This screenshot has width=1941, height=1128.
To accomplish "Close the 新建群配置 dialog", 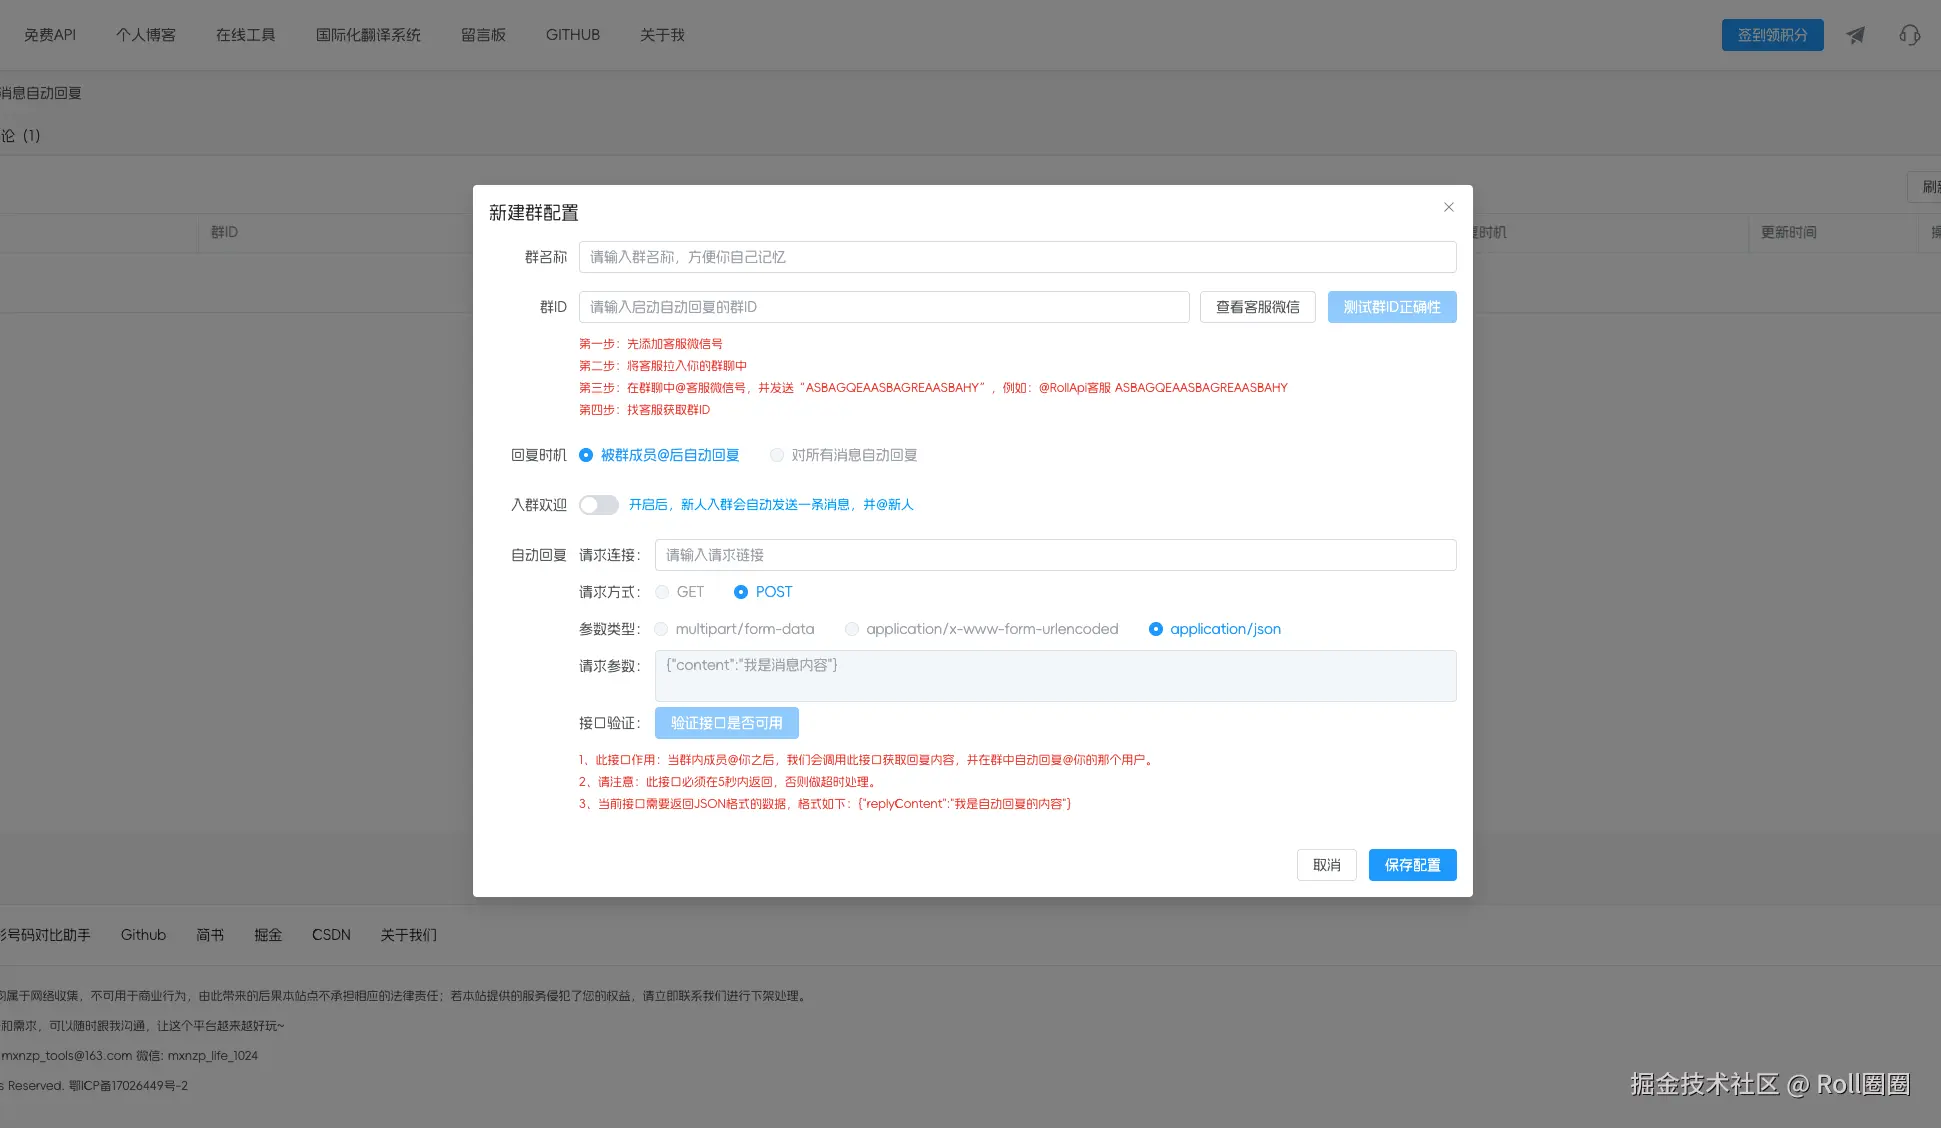I will [1448, 207].
